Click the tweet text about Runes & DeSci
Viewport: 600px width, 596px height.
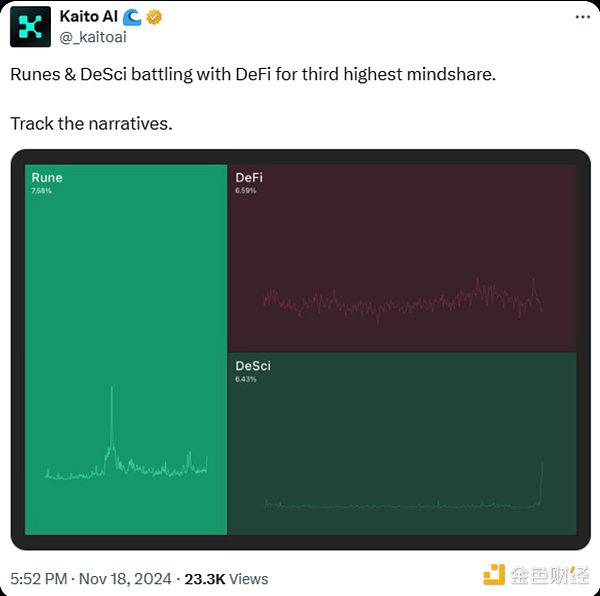[x=253, y=74]
